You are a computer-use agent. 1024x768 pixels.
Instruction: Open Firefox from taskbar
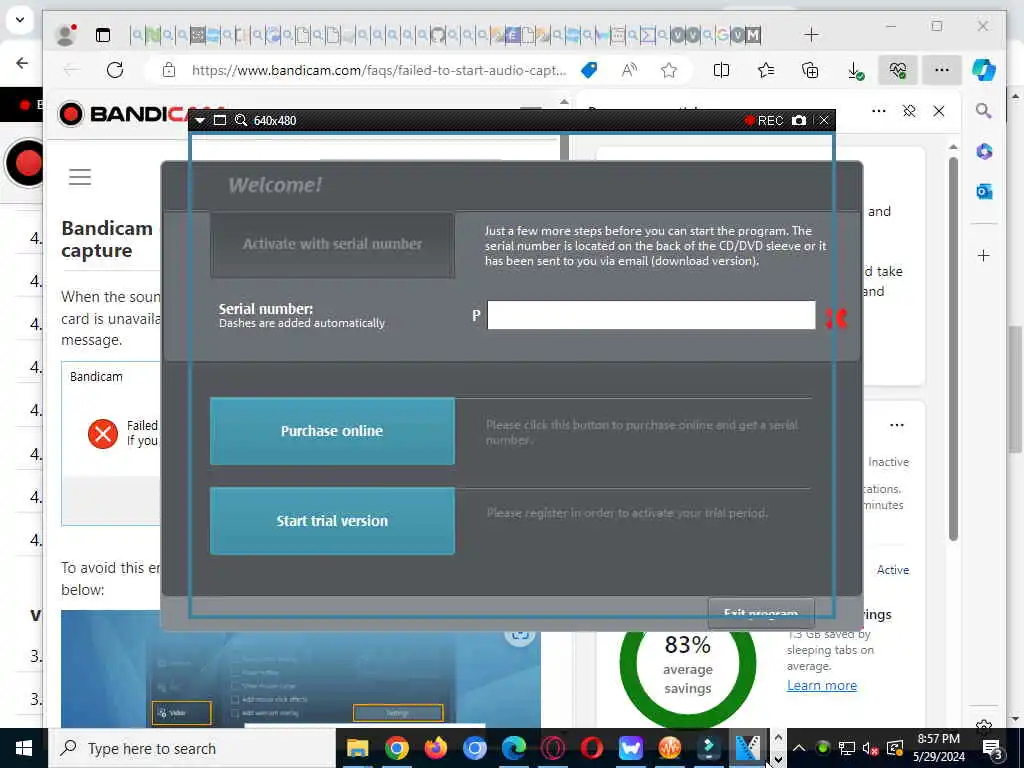(436, 748)
